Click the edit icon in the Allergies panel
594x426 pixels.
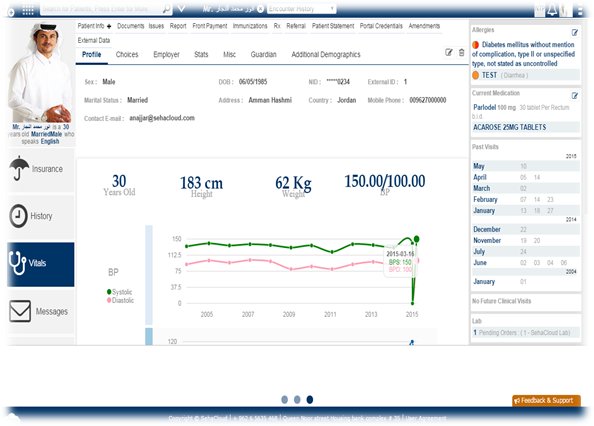point(575,33)
